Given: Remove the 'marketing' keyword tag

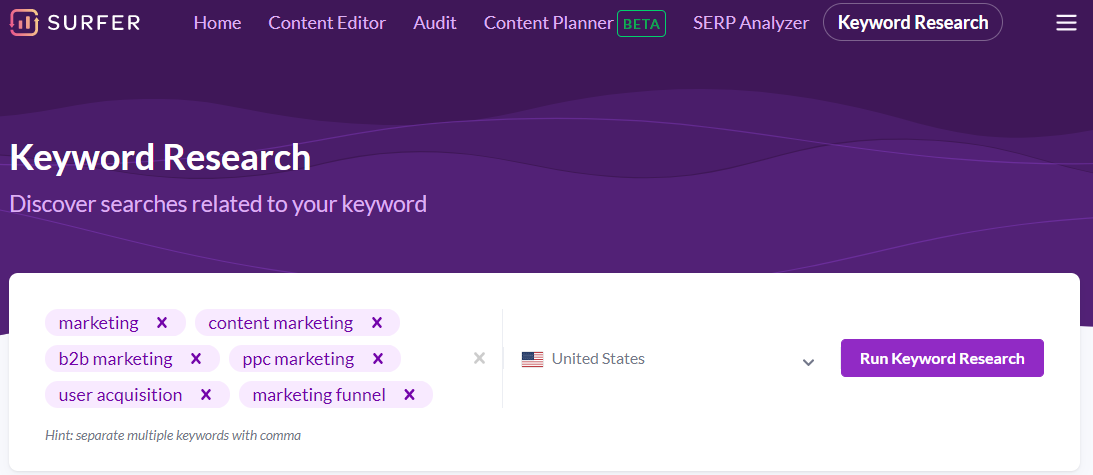Looking at the screenshot, I should click(162, 323).
